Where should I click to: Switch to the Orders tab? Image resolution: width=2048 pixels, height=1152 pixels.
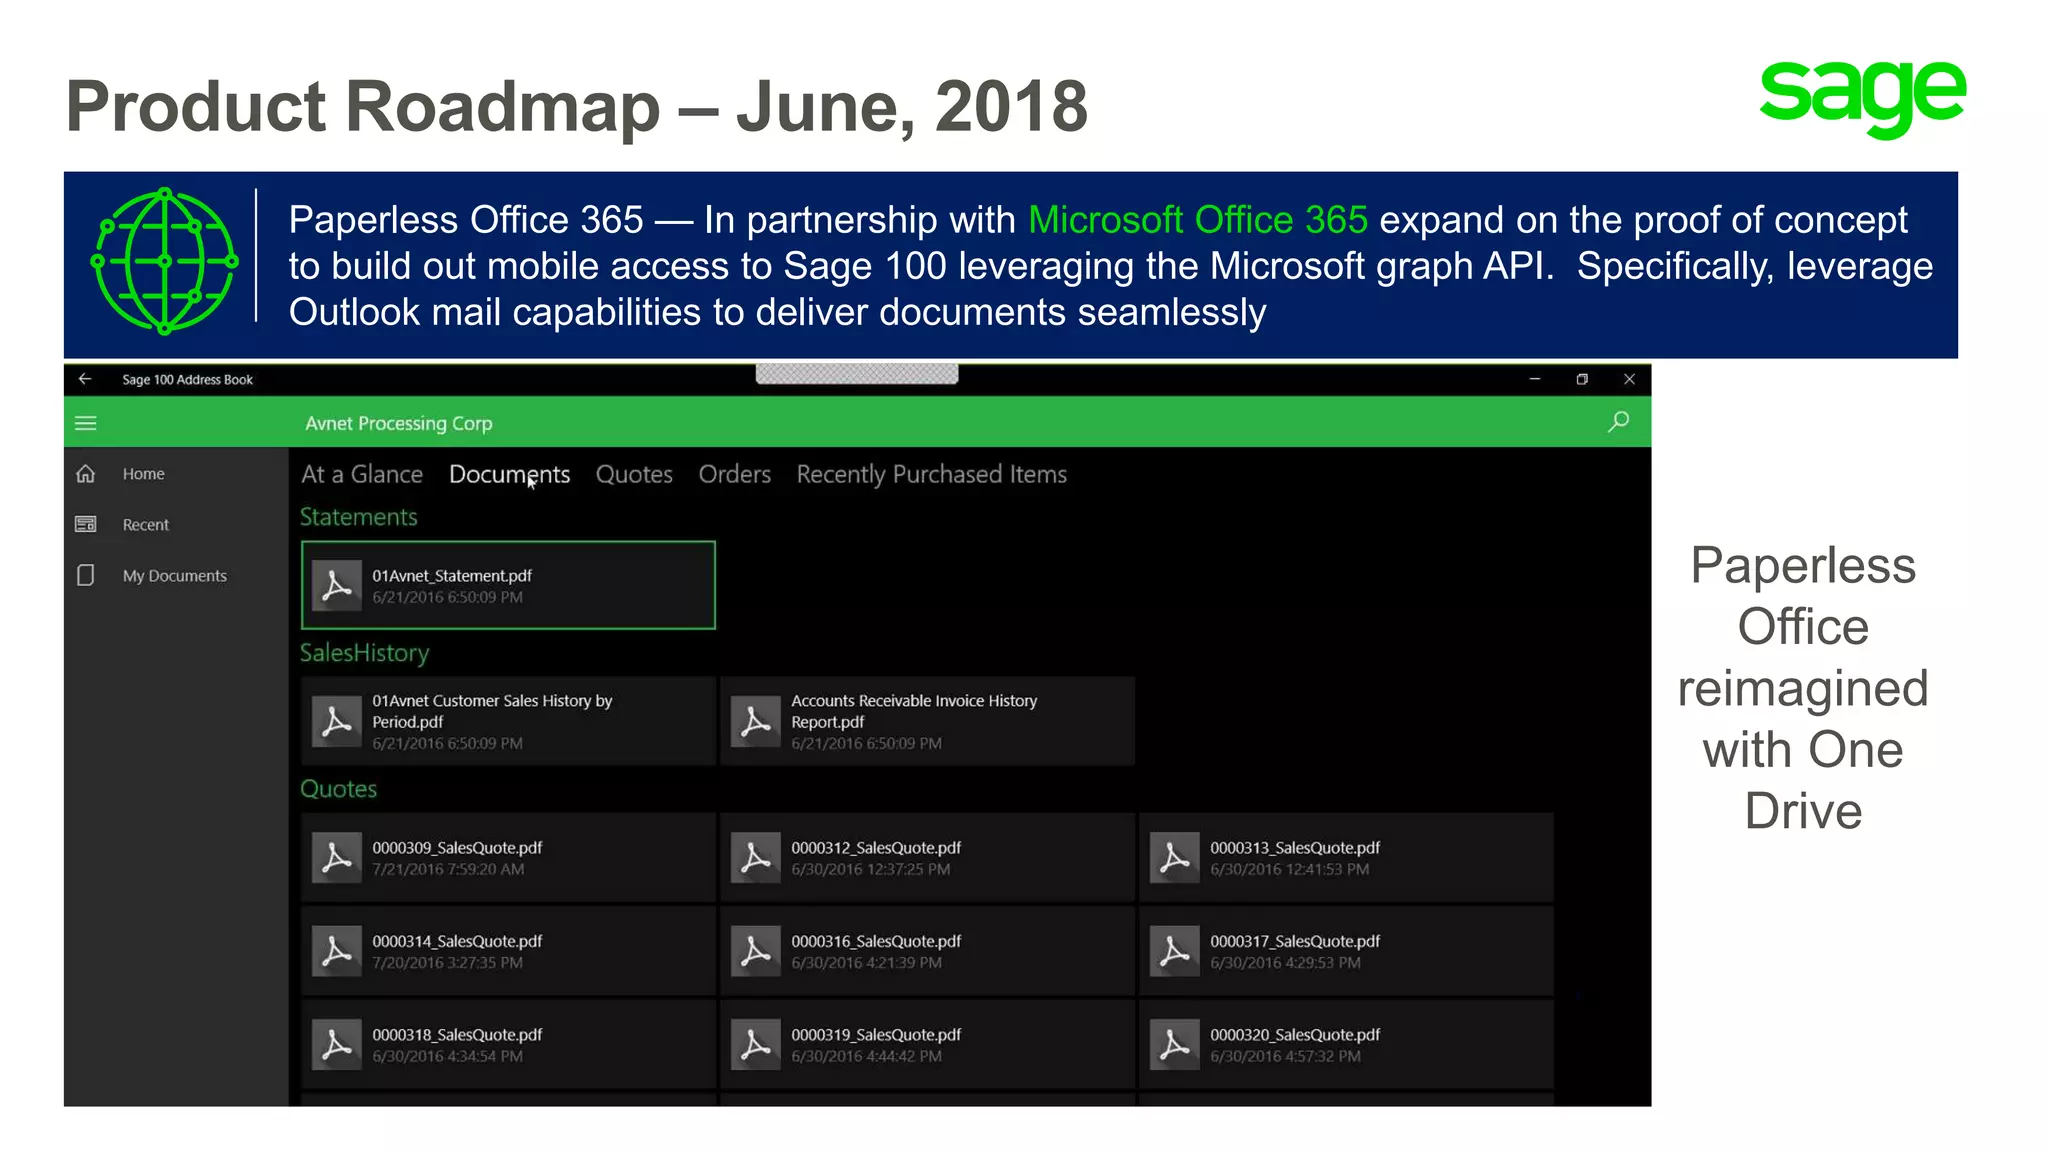pos(734,474)
